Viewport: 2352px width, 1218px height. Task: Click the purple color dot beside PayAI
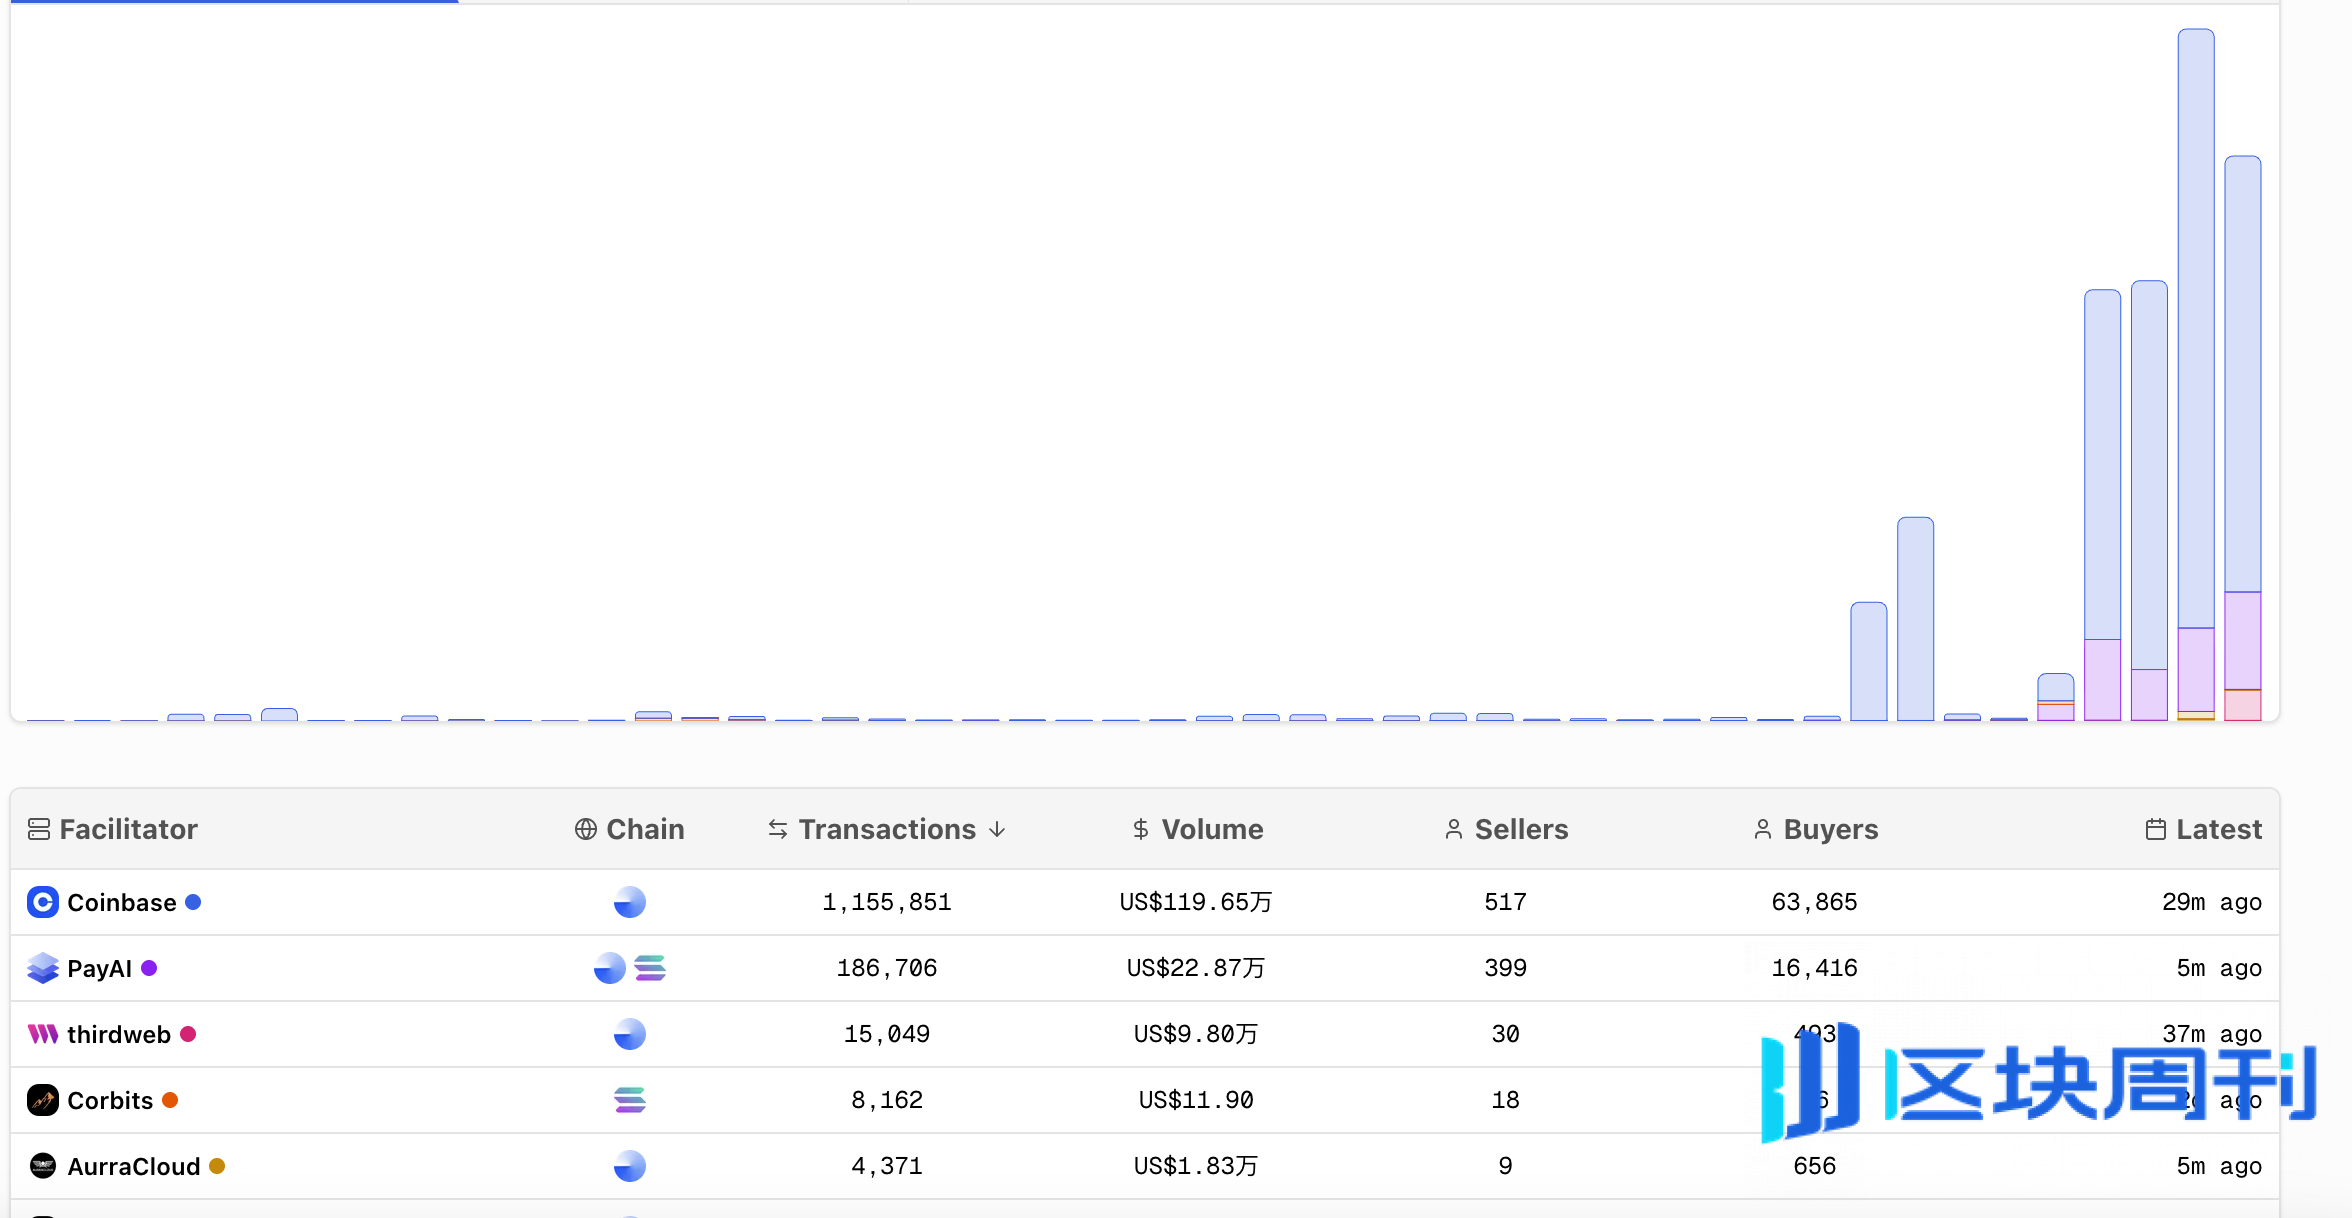point(149,968)
